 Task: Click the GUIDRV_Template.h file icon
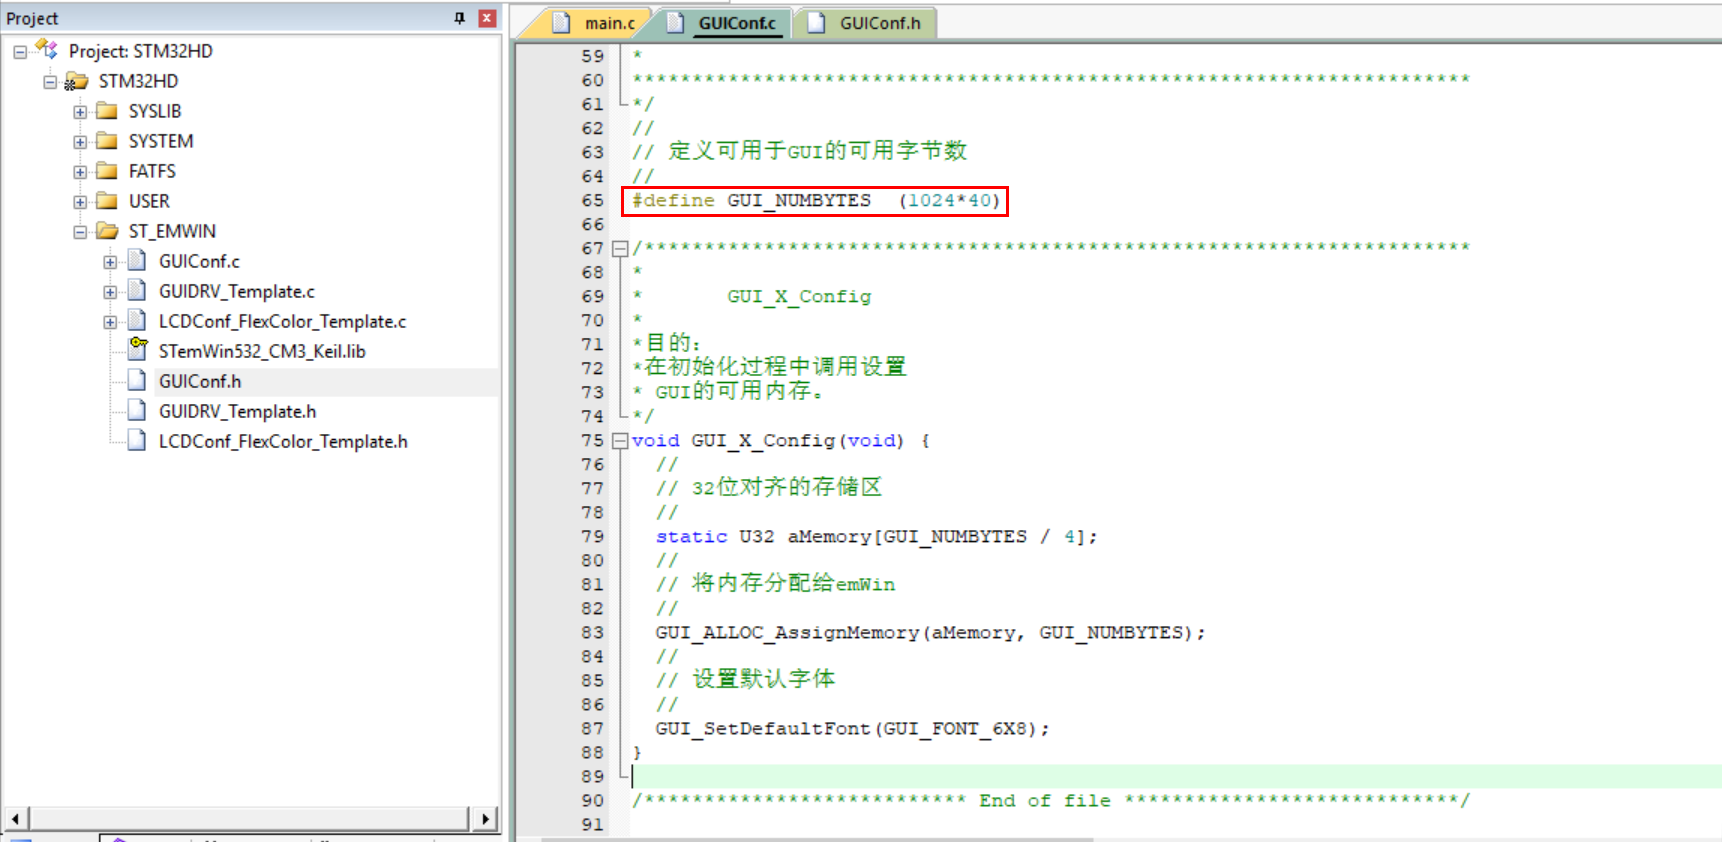click(x=137, y=411)
